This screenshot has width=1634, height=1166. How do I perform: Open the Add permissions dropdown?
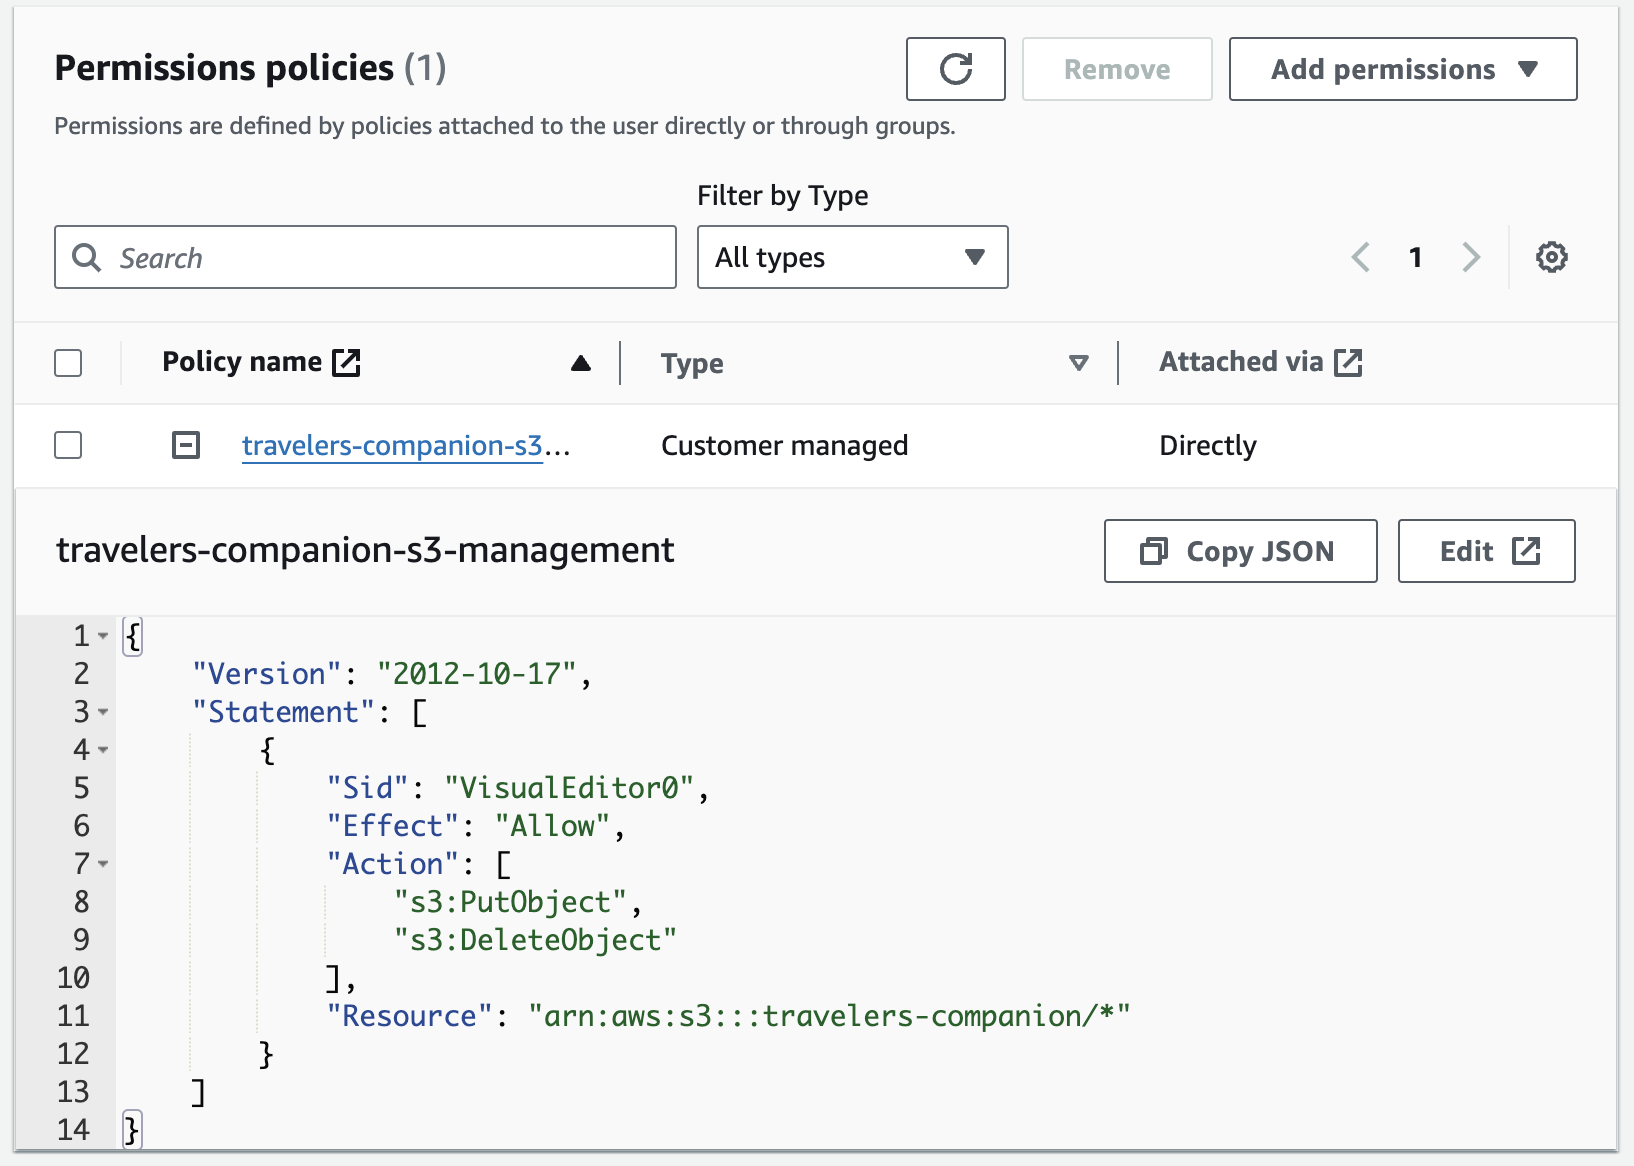tap(1402, 69)
